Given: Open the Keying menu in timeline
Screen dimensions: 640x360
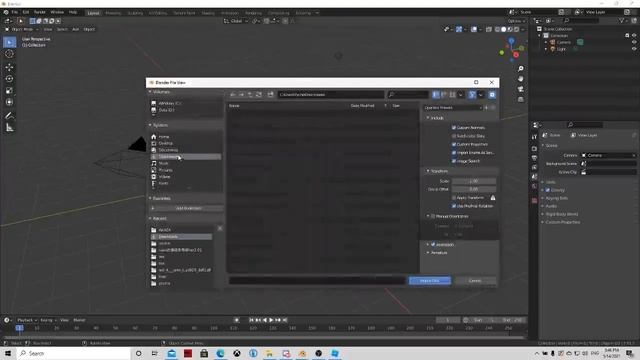Looking at the screenshot, I should (48, 320).
